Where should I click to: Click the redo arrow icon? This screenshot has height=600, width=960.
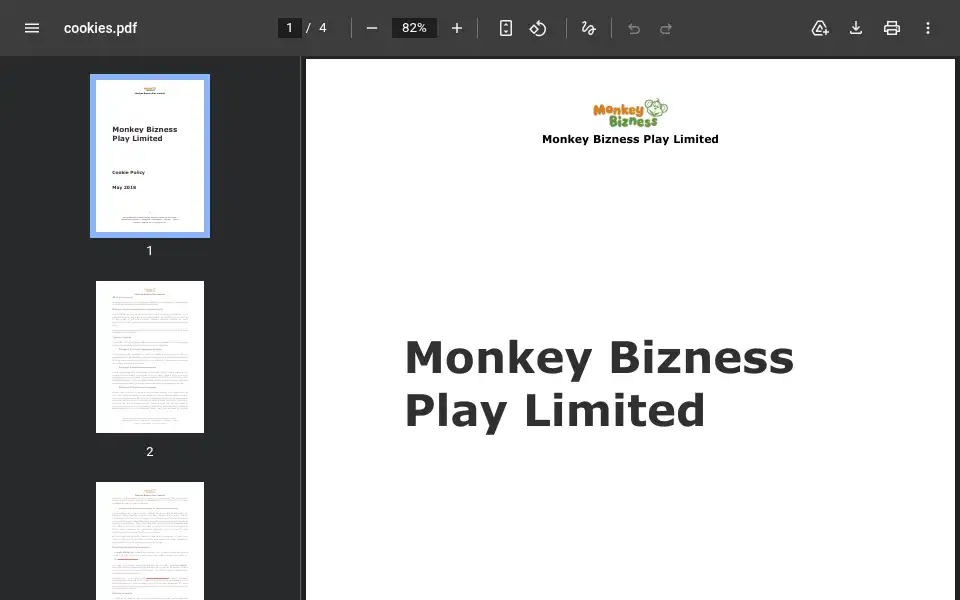[666, 28]
